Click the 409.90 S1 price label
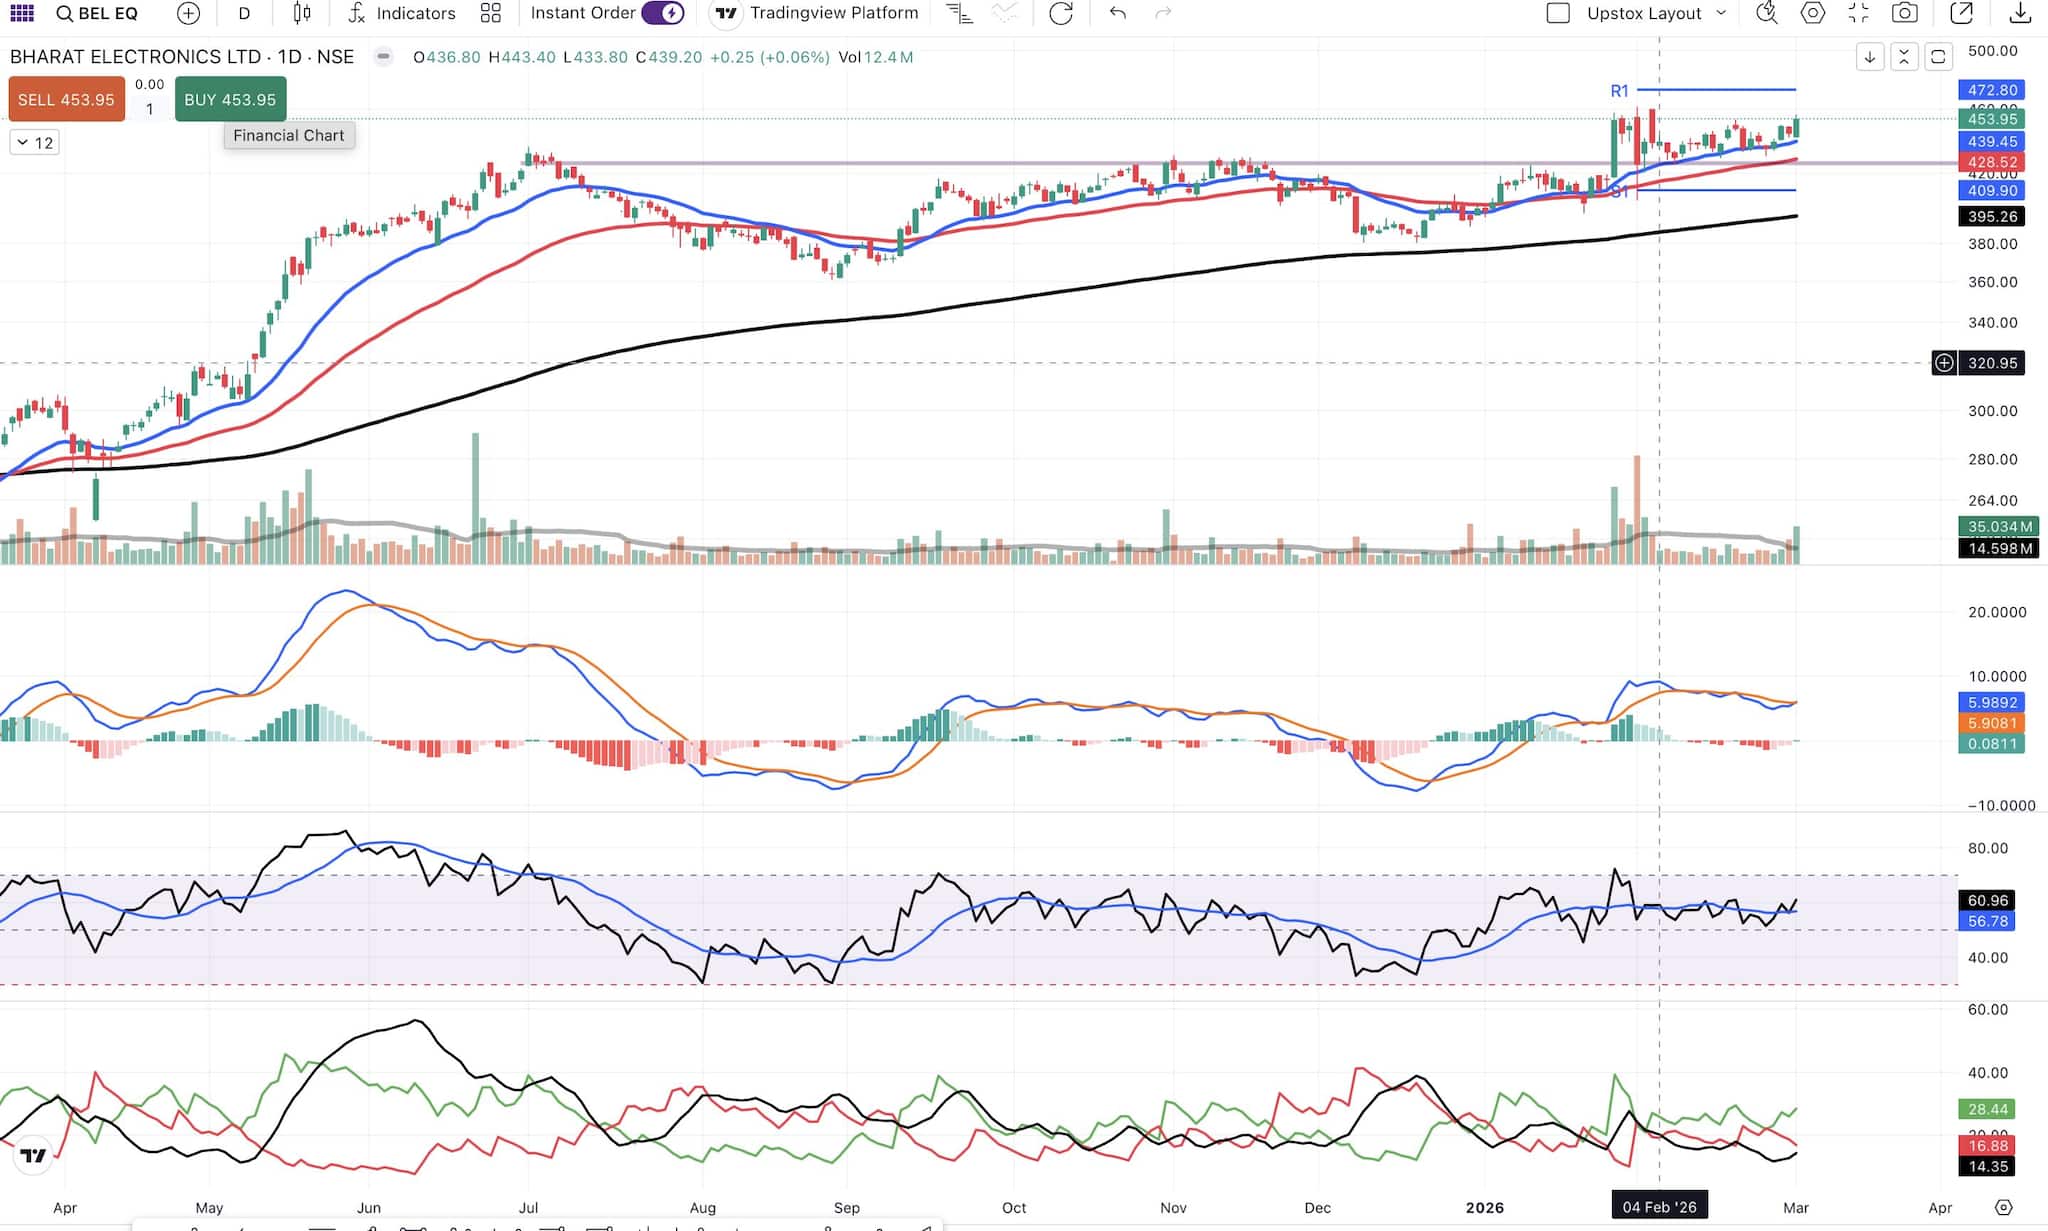Image resolution: width=2048 pixels, height=1231 pixels. [1992, 190]
